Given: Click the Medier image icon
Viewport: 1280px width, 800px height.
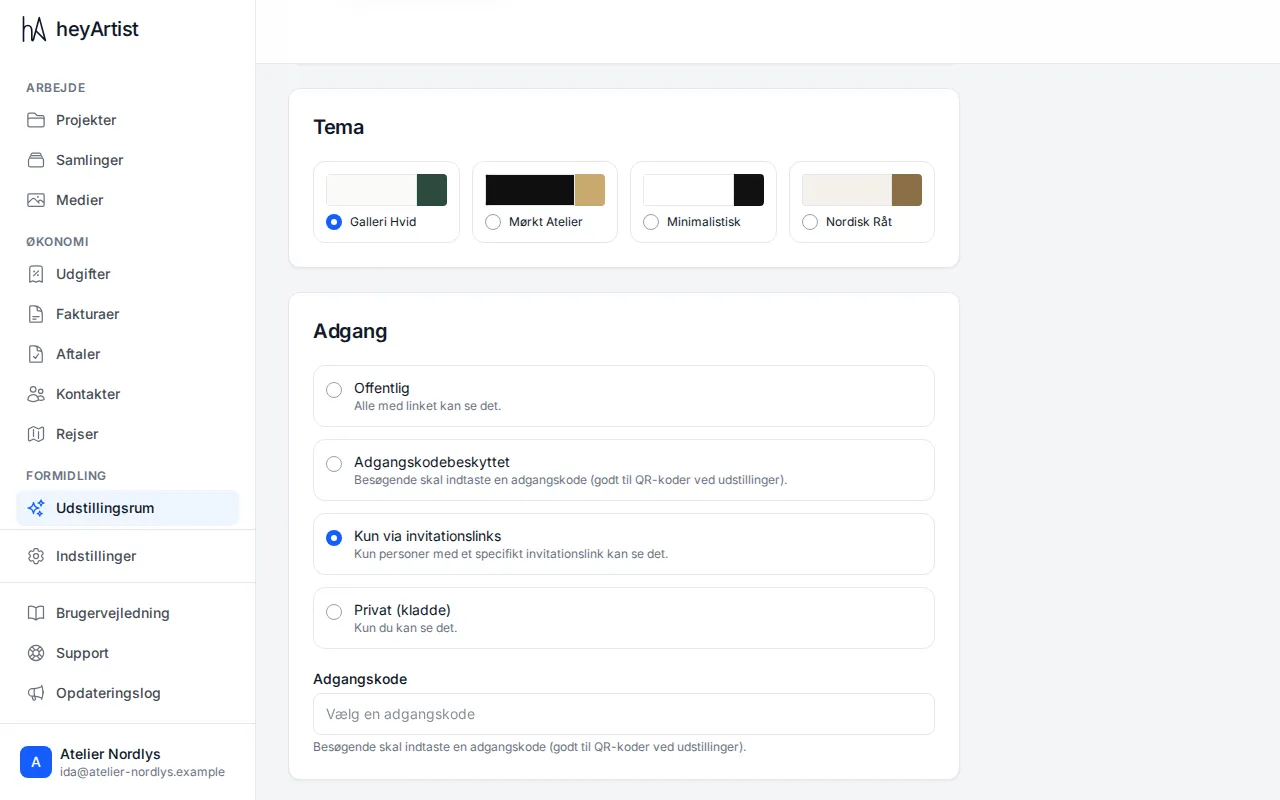Looking at the screenshot, I should point(36,200).
